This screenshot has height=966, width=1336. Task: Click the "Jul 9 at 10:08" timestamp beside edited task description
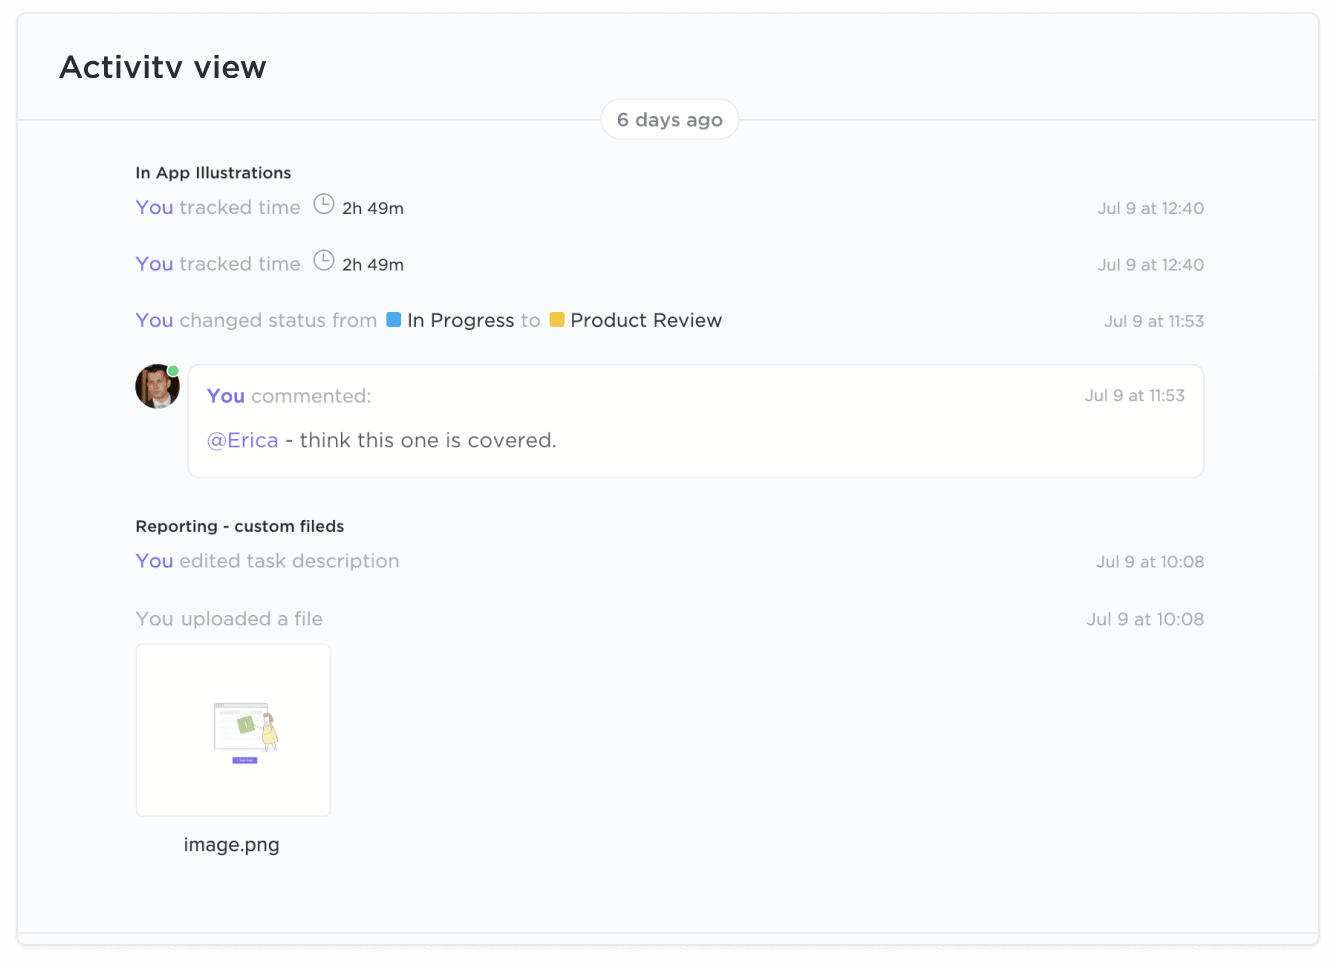[x=1150, y=562]
